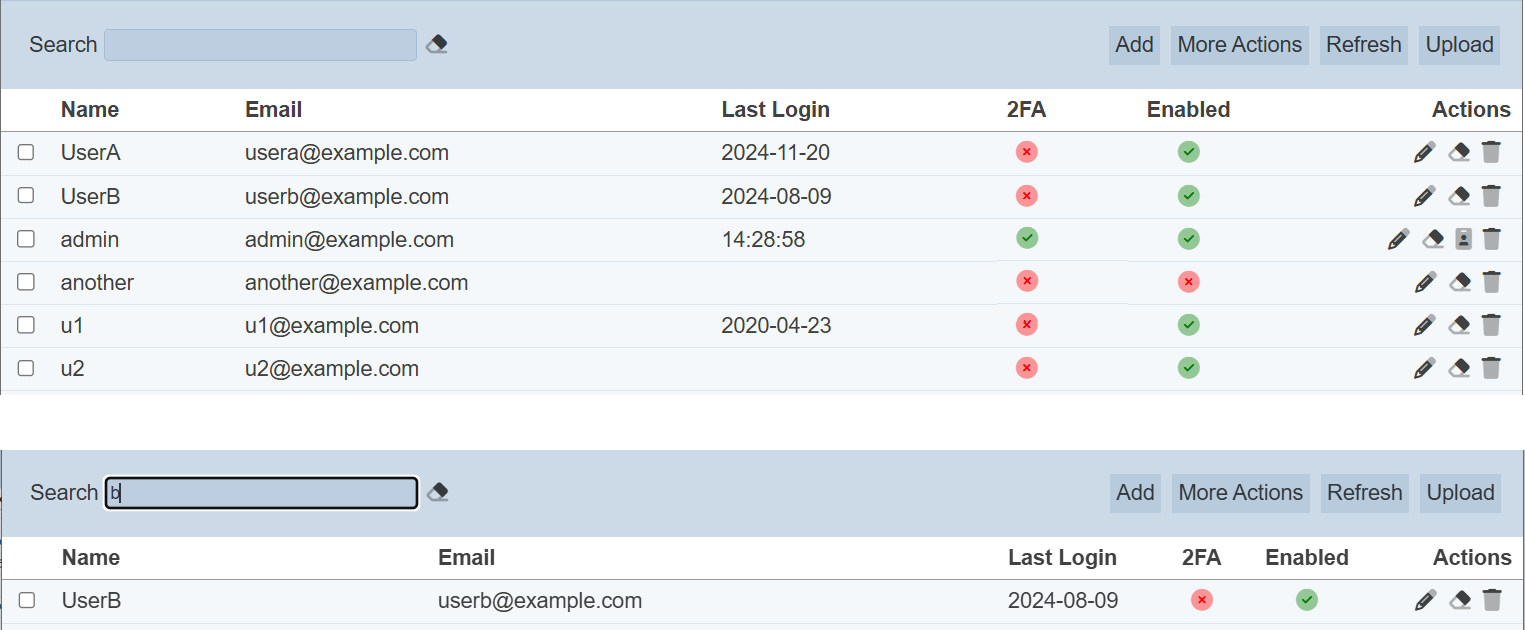Click the eraser icon in the u2 row
This screenshot has height=630, width=1525.
coord(1459,368)
